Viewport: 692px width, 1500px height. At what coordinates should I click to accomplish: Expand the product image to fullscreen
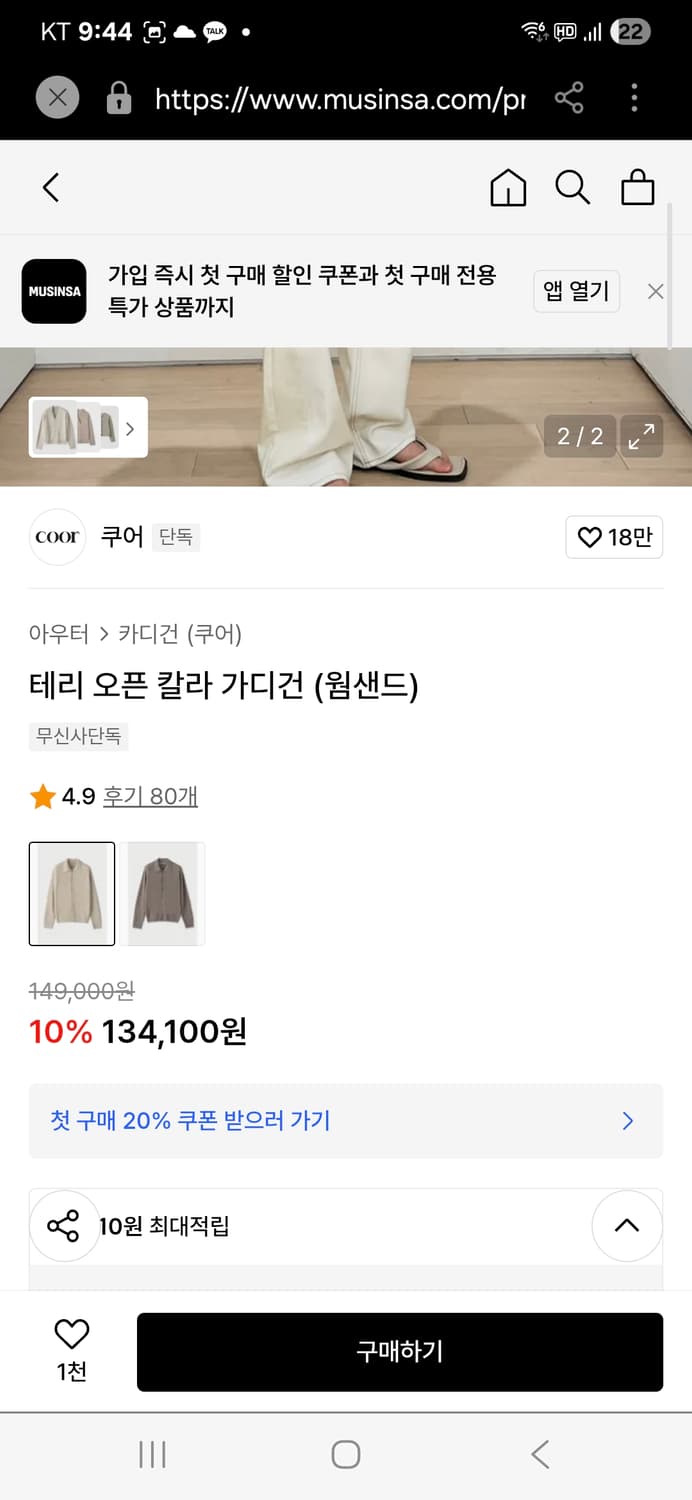pos(642,436)
